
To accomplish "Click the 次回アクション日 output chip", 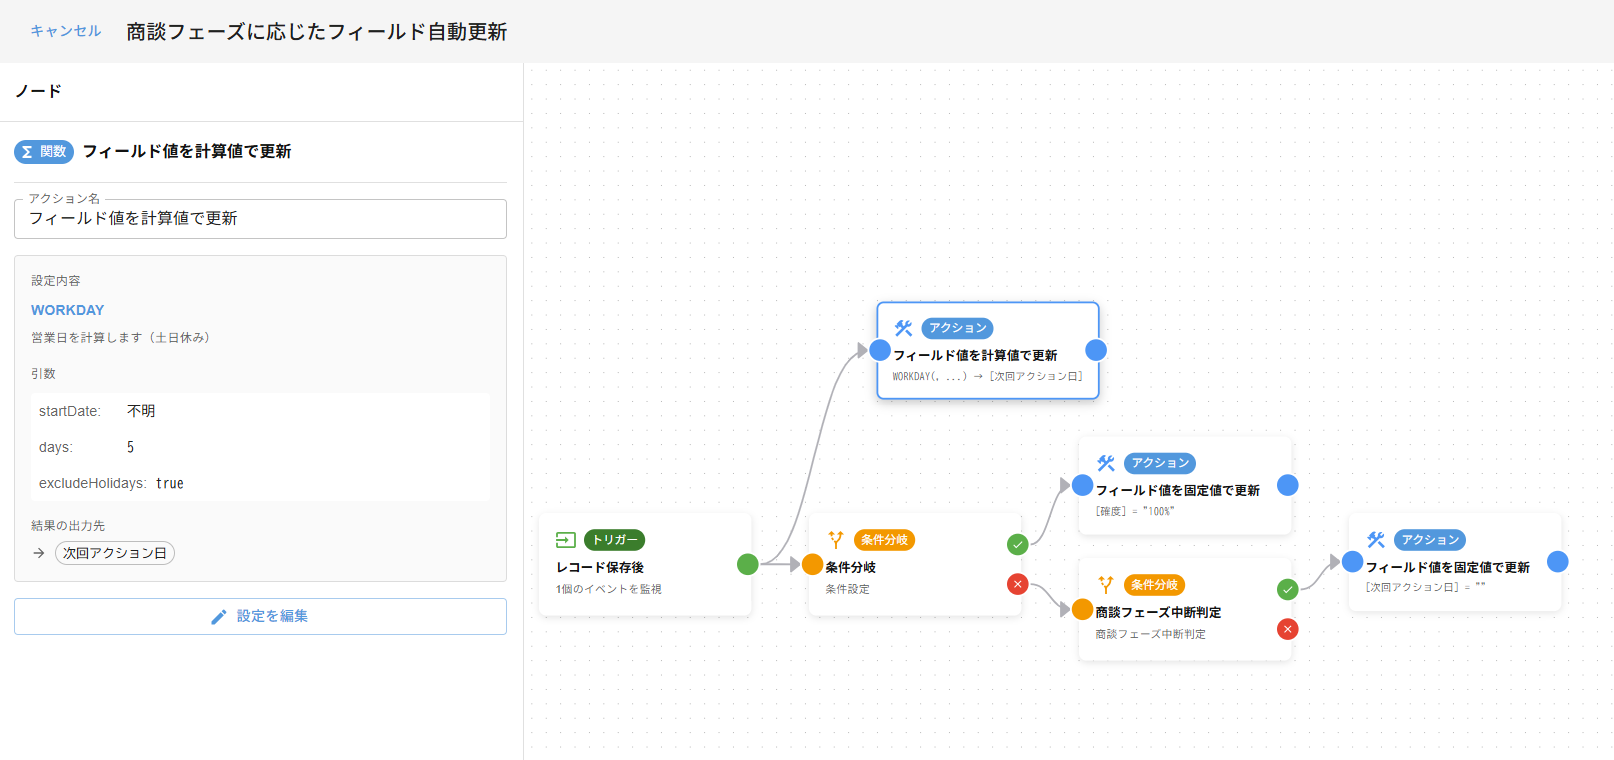I will 115,553.
